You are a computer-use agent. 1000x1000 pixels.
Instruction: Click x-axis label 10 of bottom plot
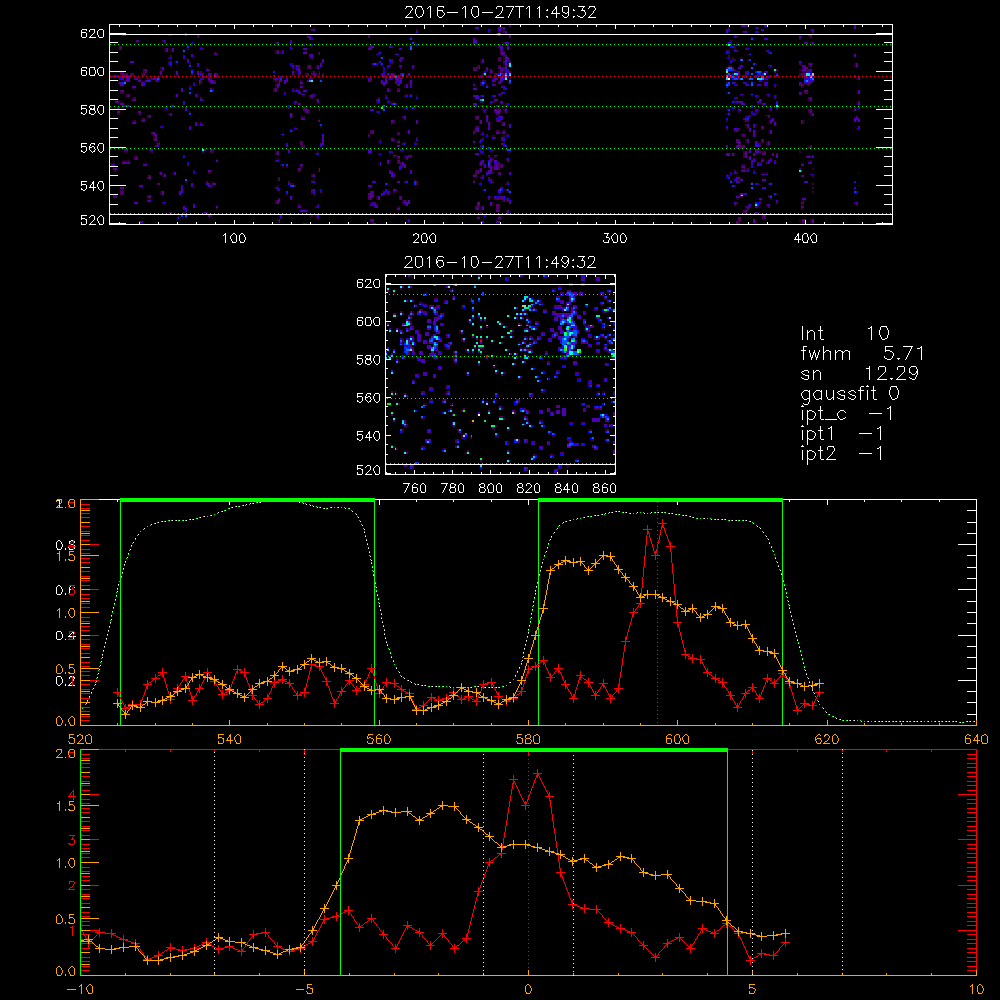coord(976,989)
